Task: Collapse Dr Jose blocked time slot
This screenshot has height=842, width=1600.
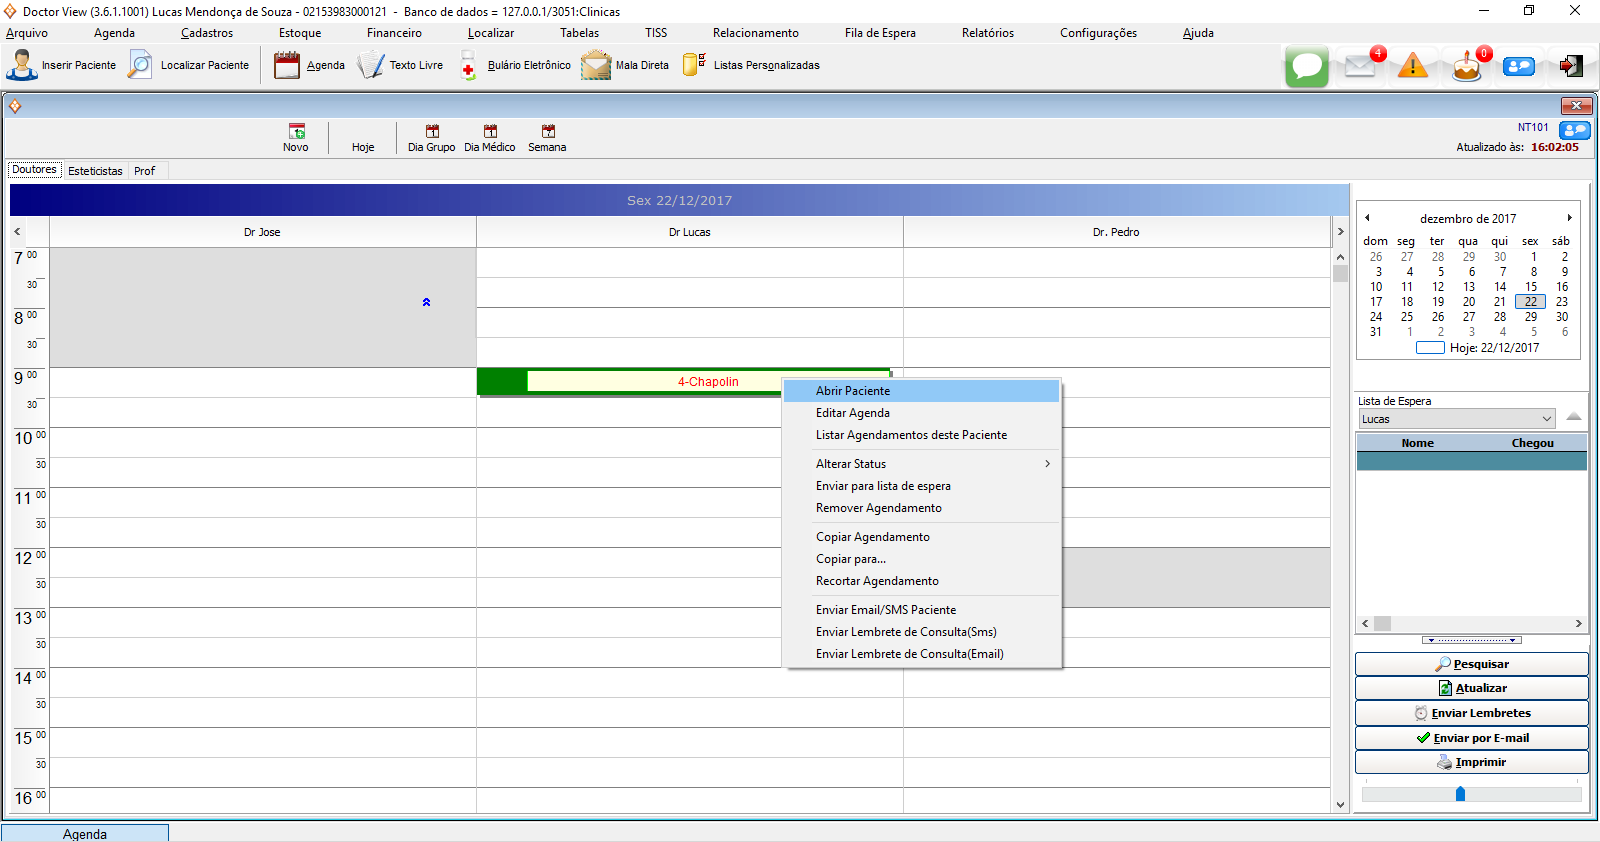Action: 426,302
